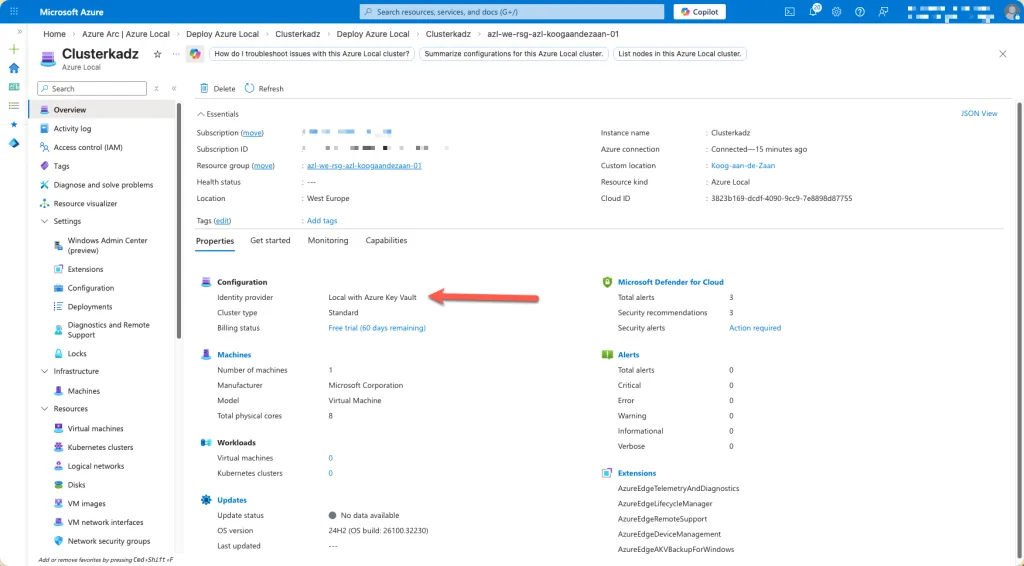Click the create resource plus icon
Image resolution: width=1024 pixels, height=566 pixels.
click(x=14, y=49)
